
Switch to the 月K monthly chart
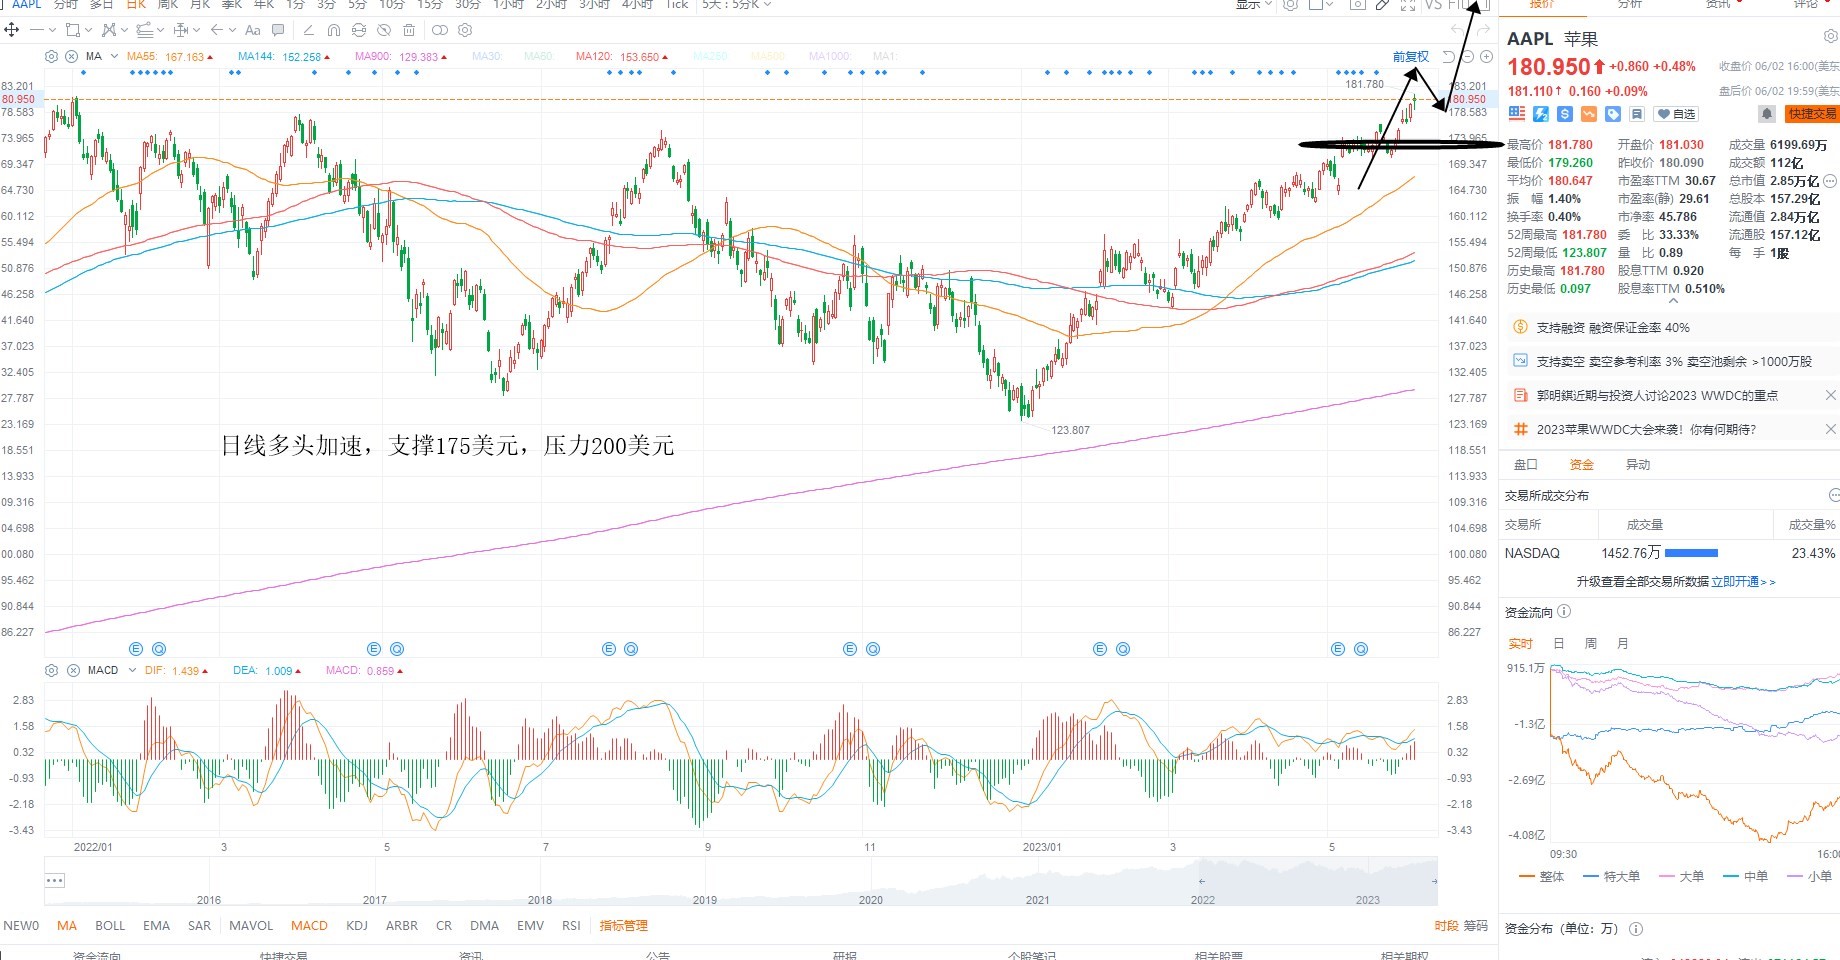pyautogui.click(x=199, y=5)
